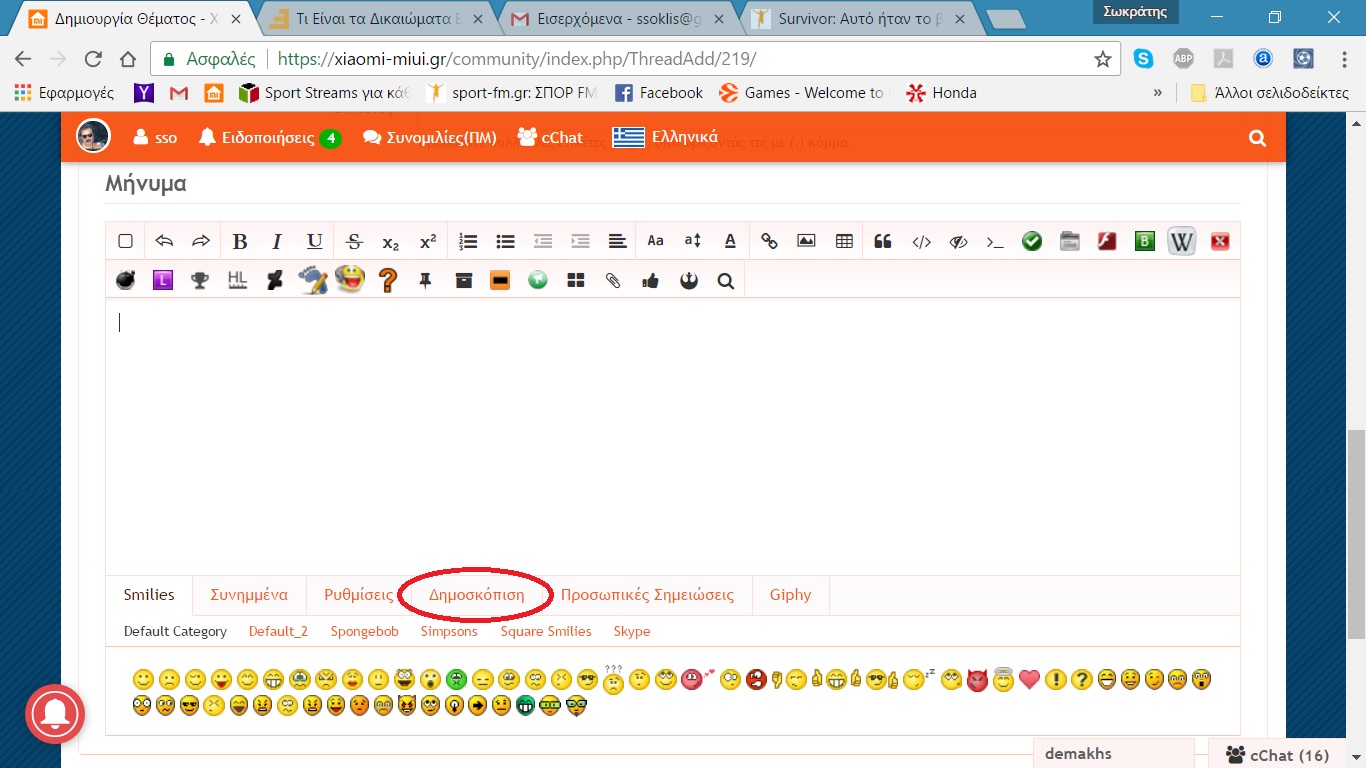Click the trophy toolbar icon
Screen dimensions: 1366x768
(x=200, y=280)
